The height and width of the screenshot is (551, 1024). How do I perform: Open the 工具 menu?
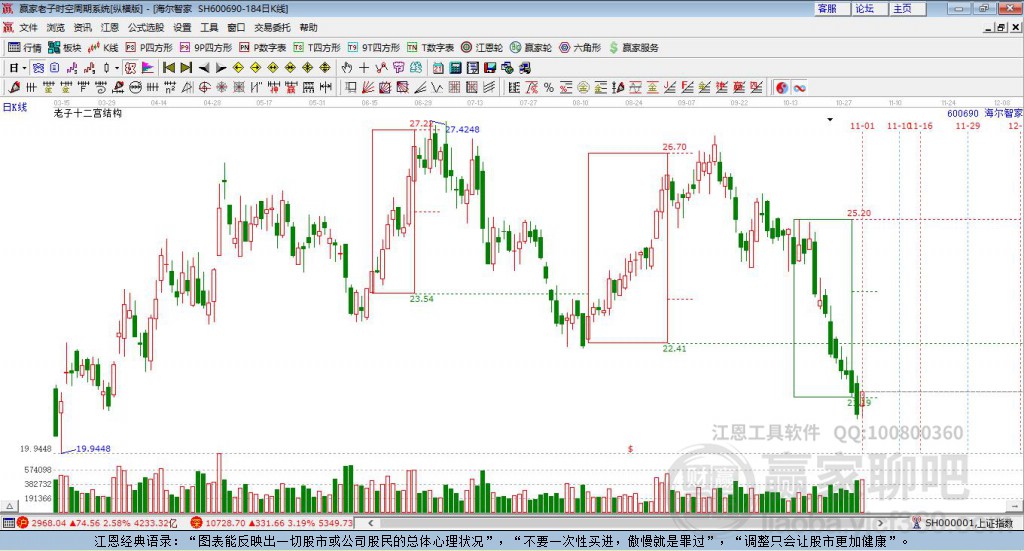pyautogui.click(x=209, y=27)
